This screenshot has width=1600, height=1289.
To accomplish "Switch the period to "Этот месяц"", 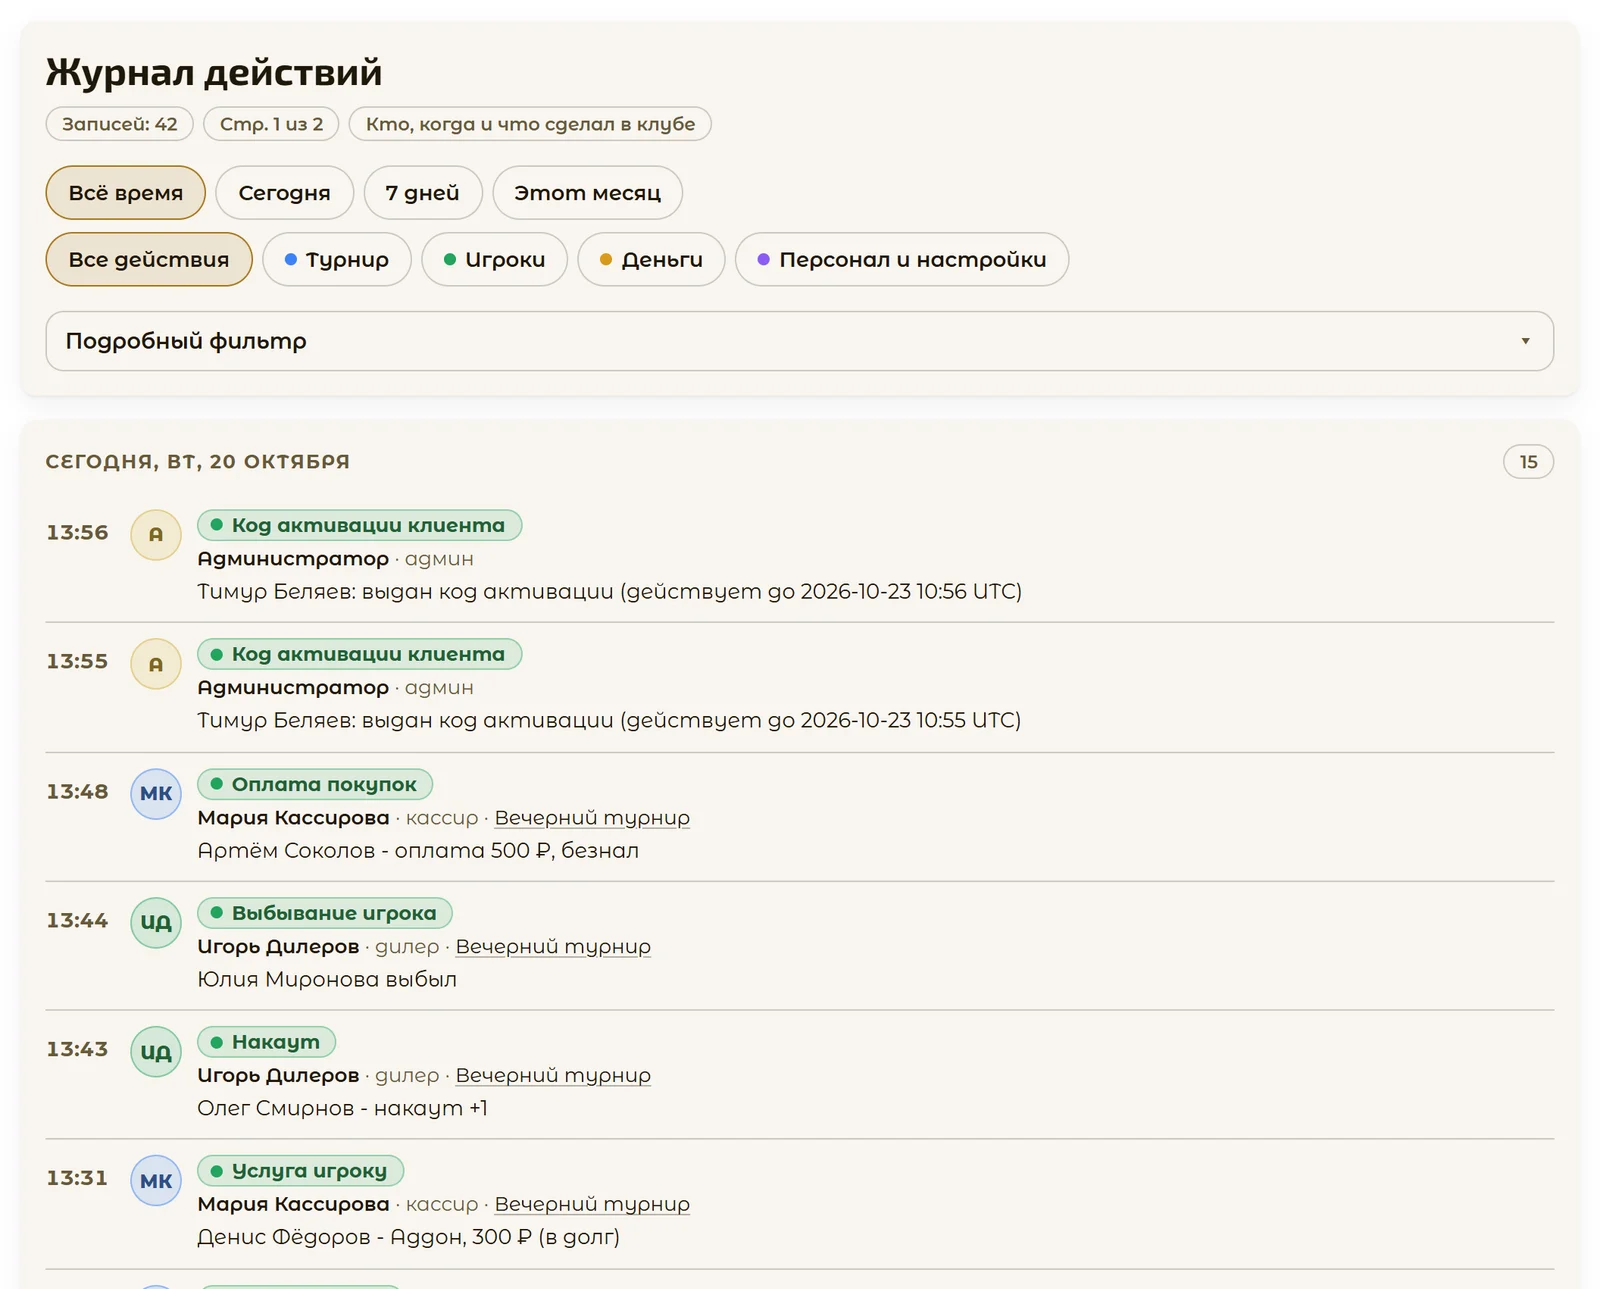I will point(587,192).
